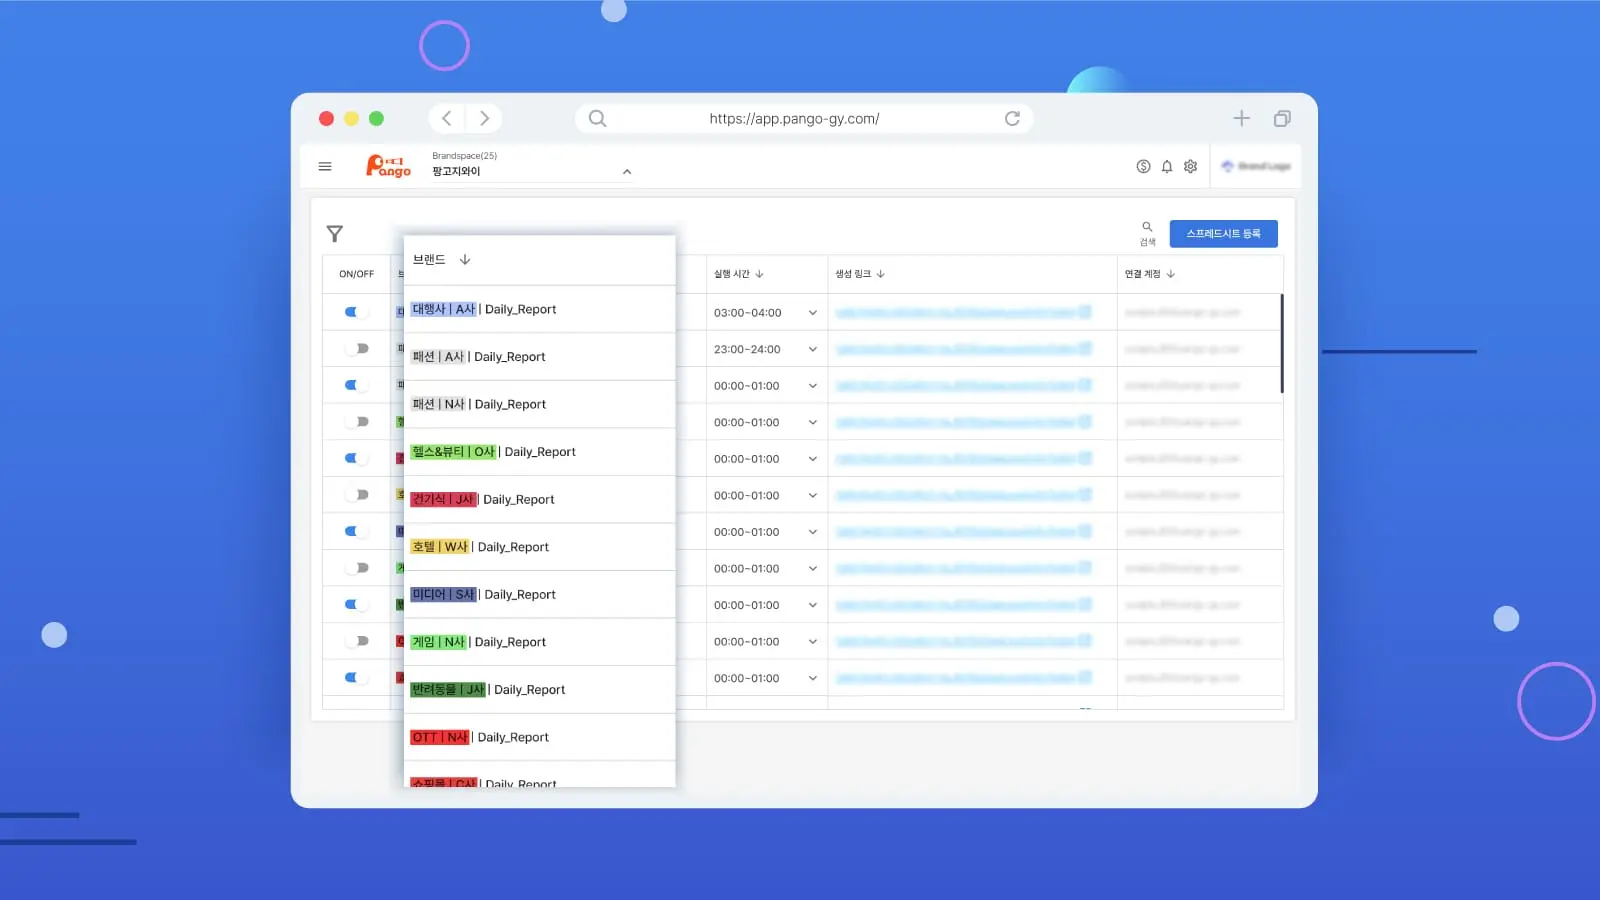
Task: Click the 스프레드시트 등록 button
Action: [x=1223, y=234]
